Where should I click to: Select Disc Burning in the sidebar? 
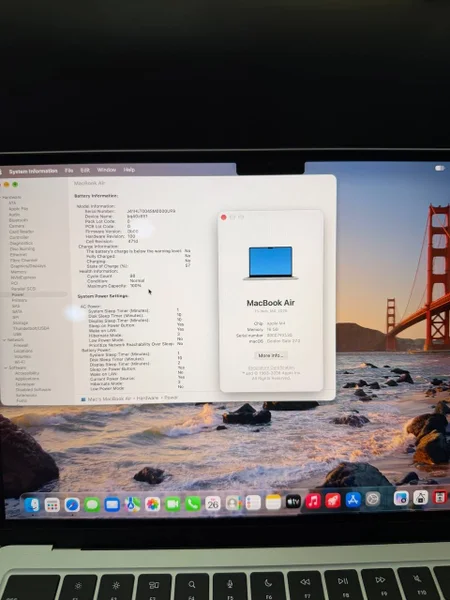click(22, 249)
